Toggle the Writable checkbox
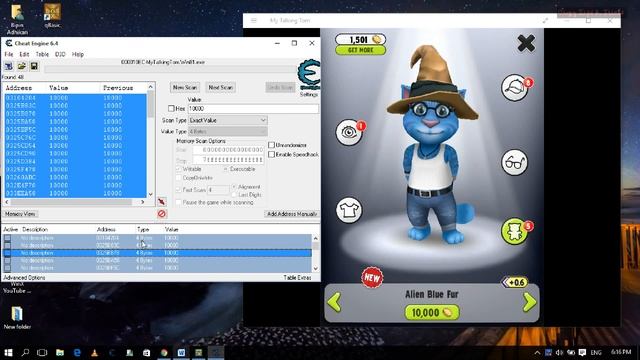The height and width of the screenshot is (360, 640). point(178,169)
